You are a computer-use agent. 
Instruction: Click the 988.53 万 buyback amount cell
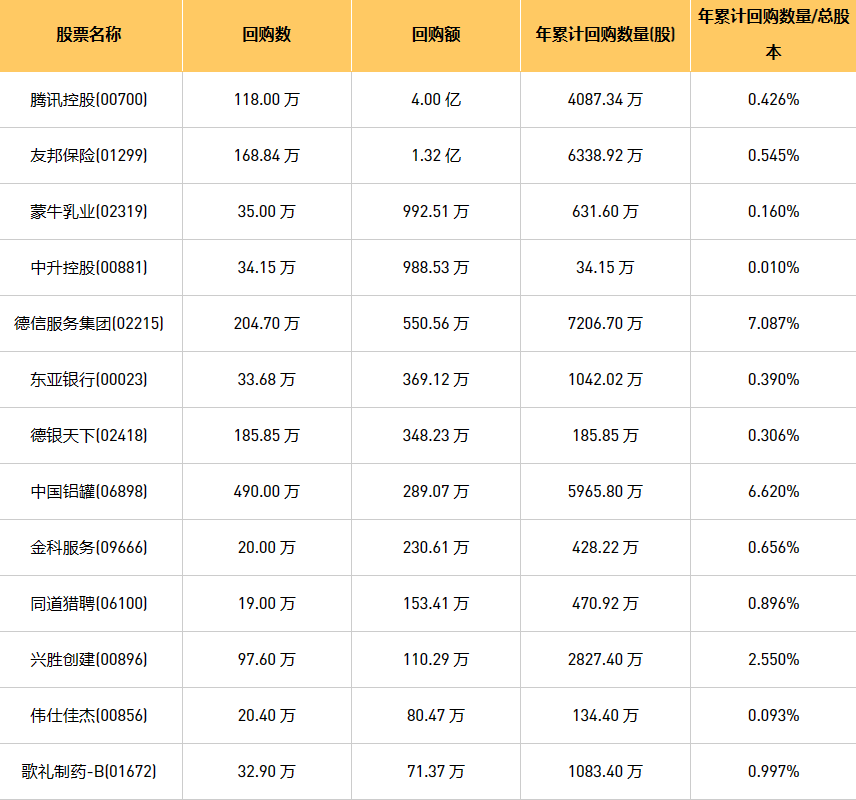click(x=436, y=268)
